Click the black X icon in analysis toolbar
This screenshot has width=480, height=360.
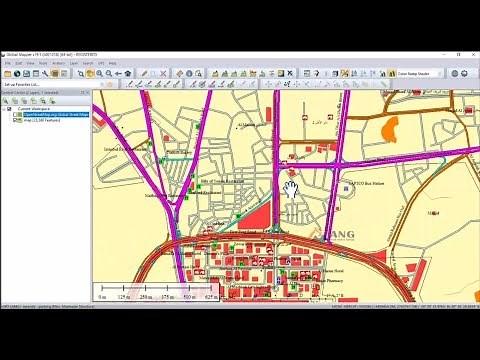(x=290, y=74)
